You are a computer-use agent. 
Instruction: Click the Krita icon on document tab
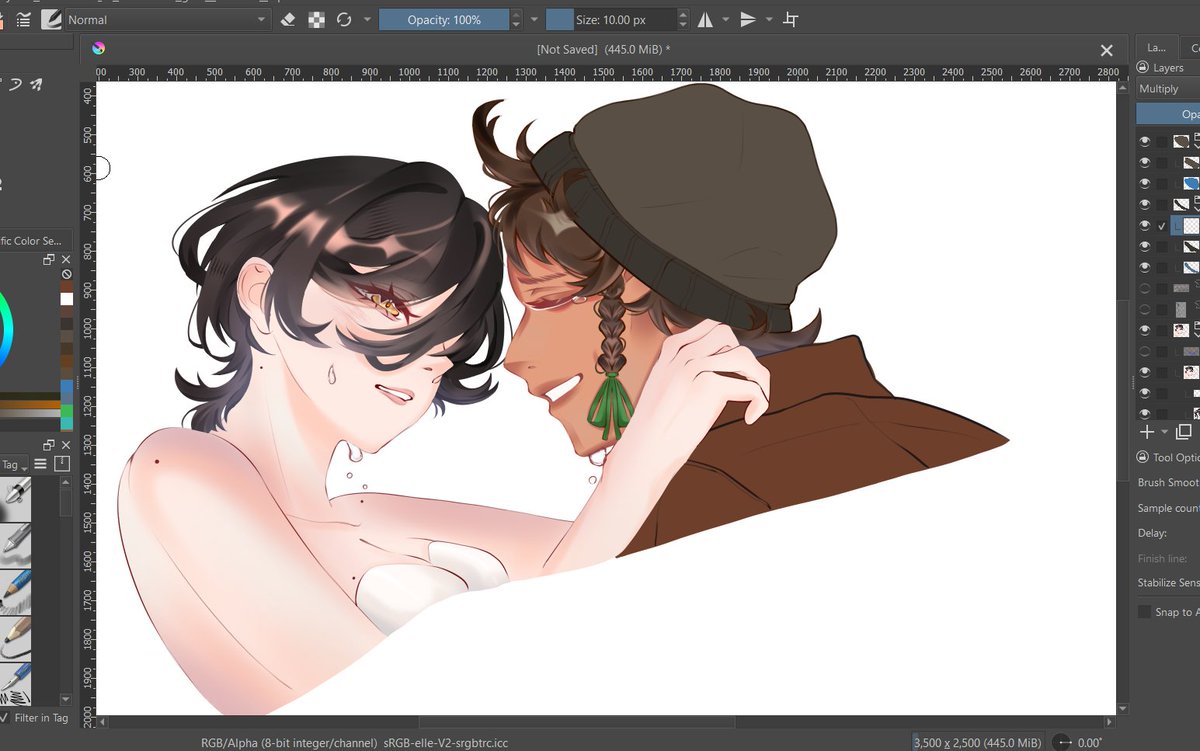[x=98, y=48]
